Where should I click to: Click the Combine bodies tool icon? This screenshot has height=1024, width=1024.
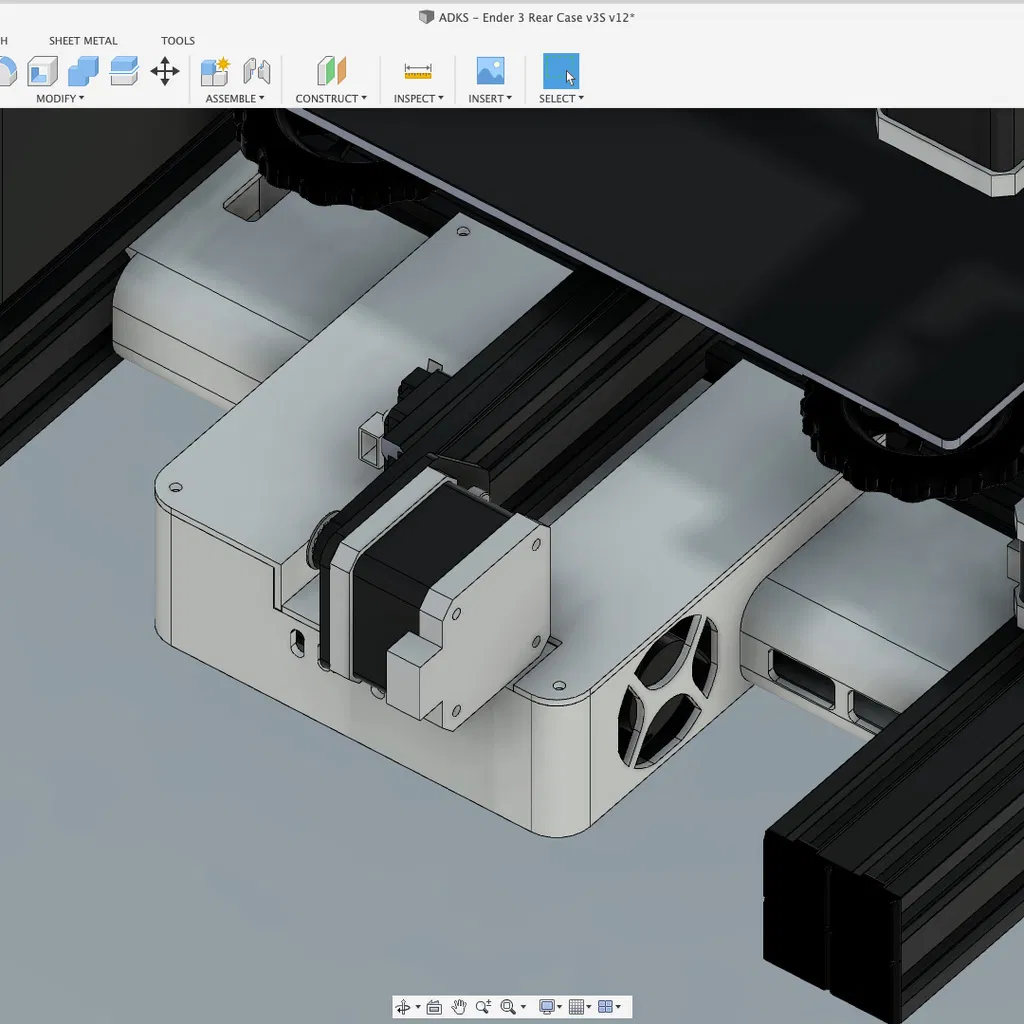(x=83, y=71)
